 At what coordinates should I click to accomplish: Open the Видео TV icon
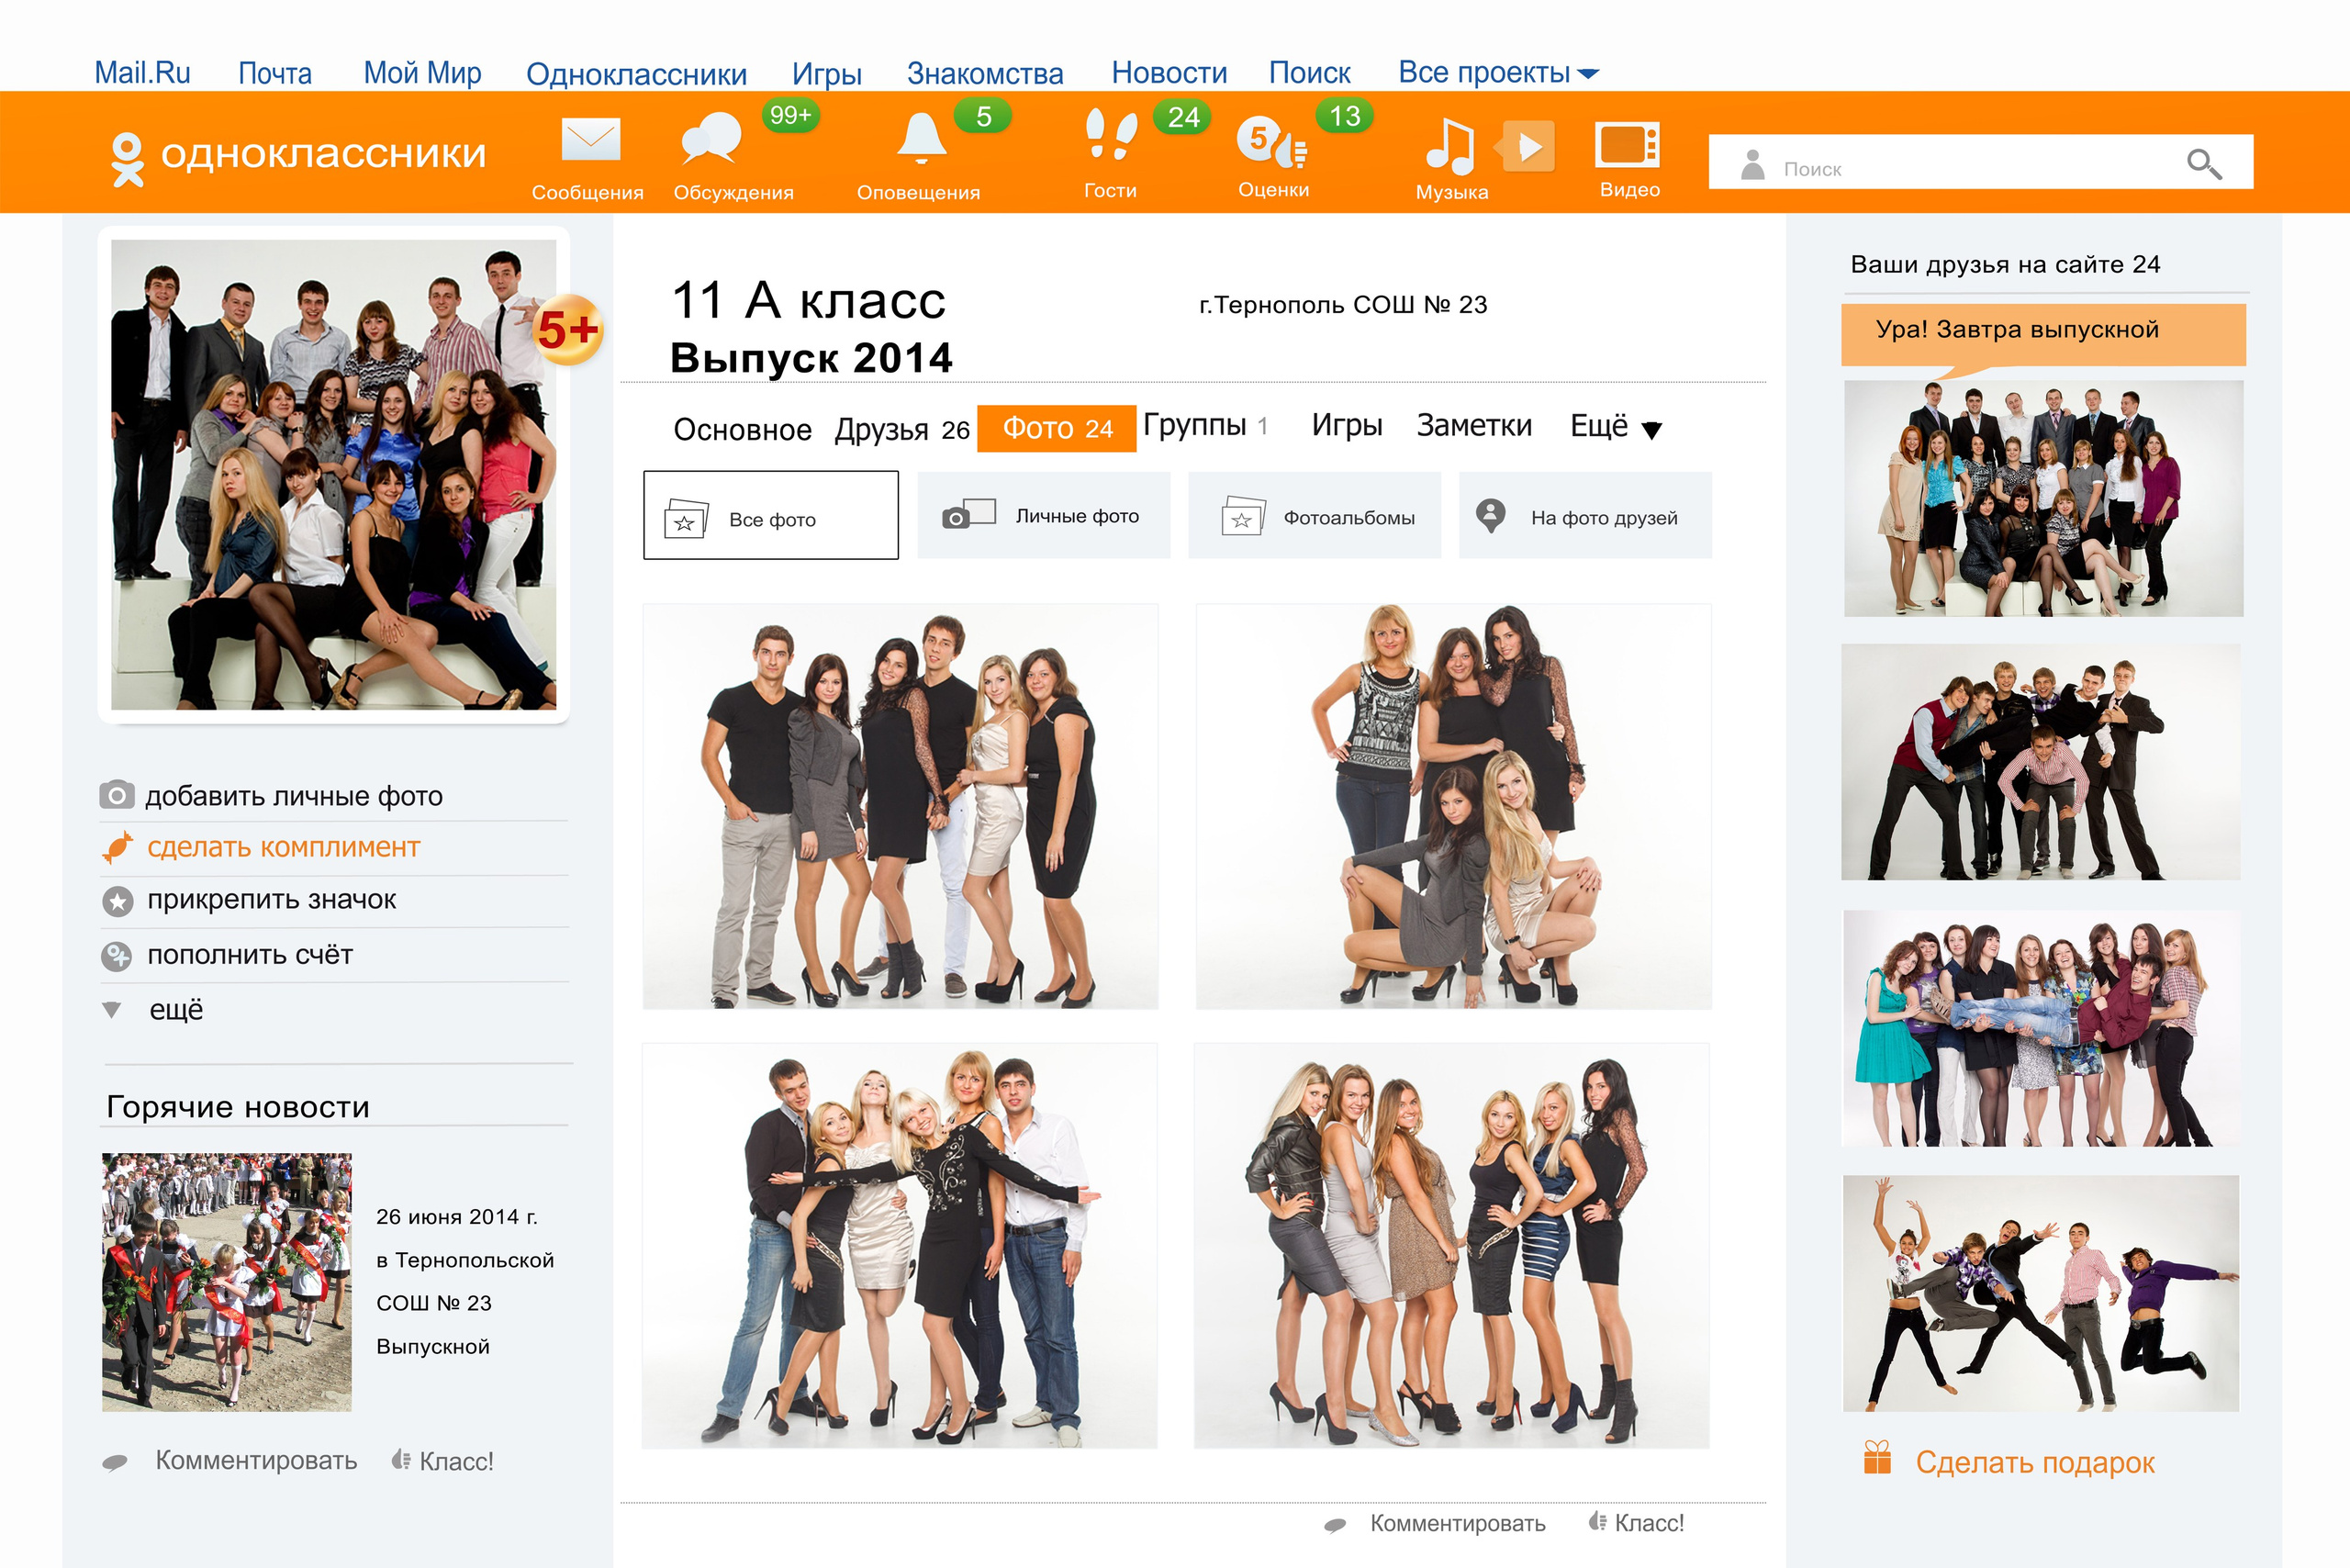click(1627, 146)
